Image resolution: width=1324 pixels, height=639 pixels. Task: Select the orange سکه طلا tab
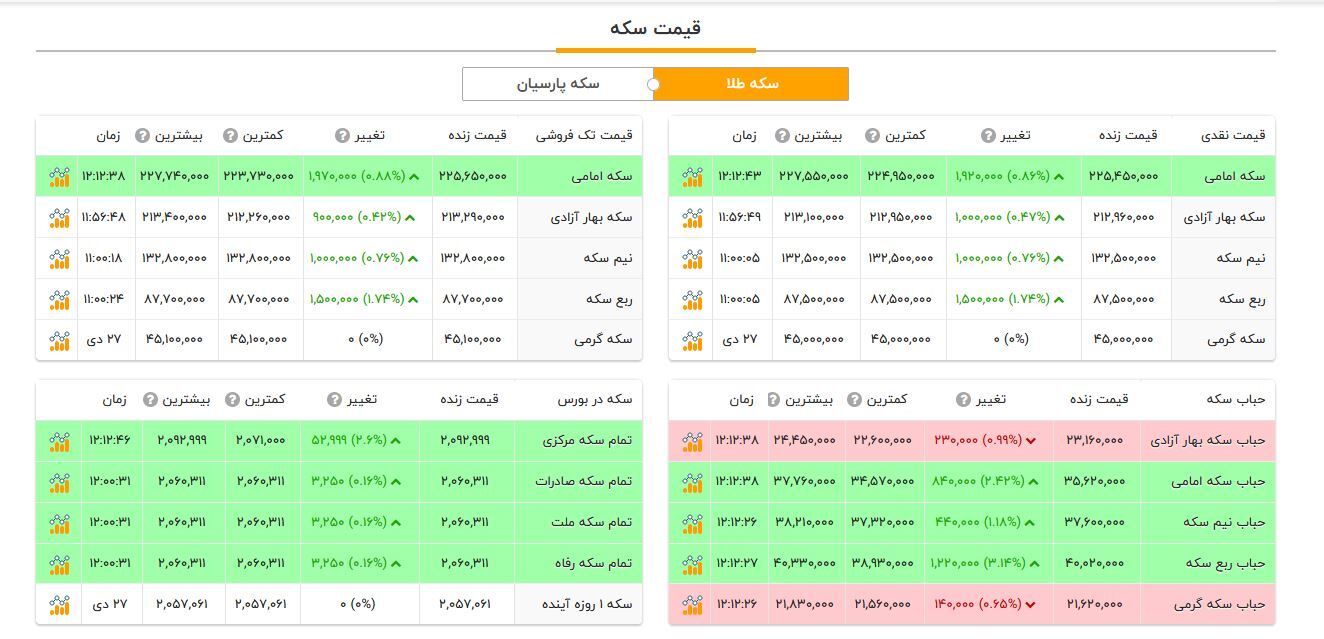point(751,84)
